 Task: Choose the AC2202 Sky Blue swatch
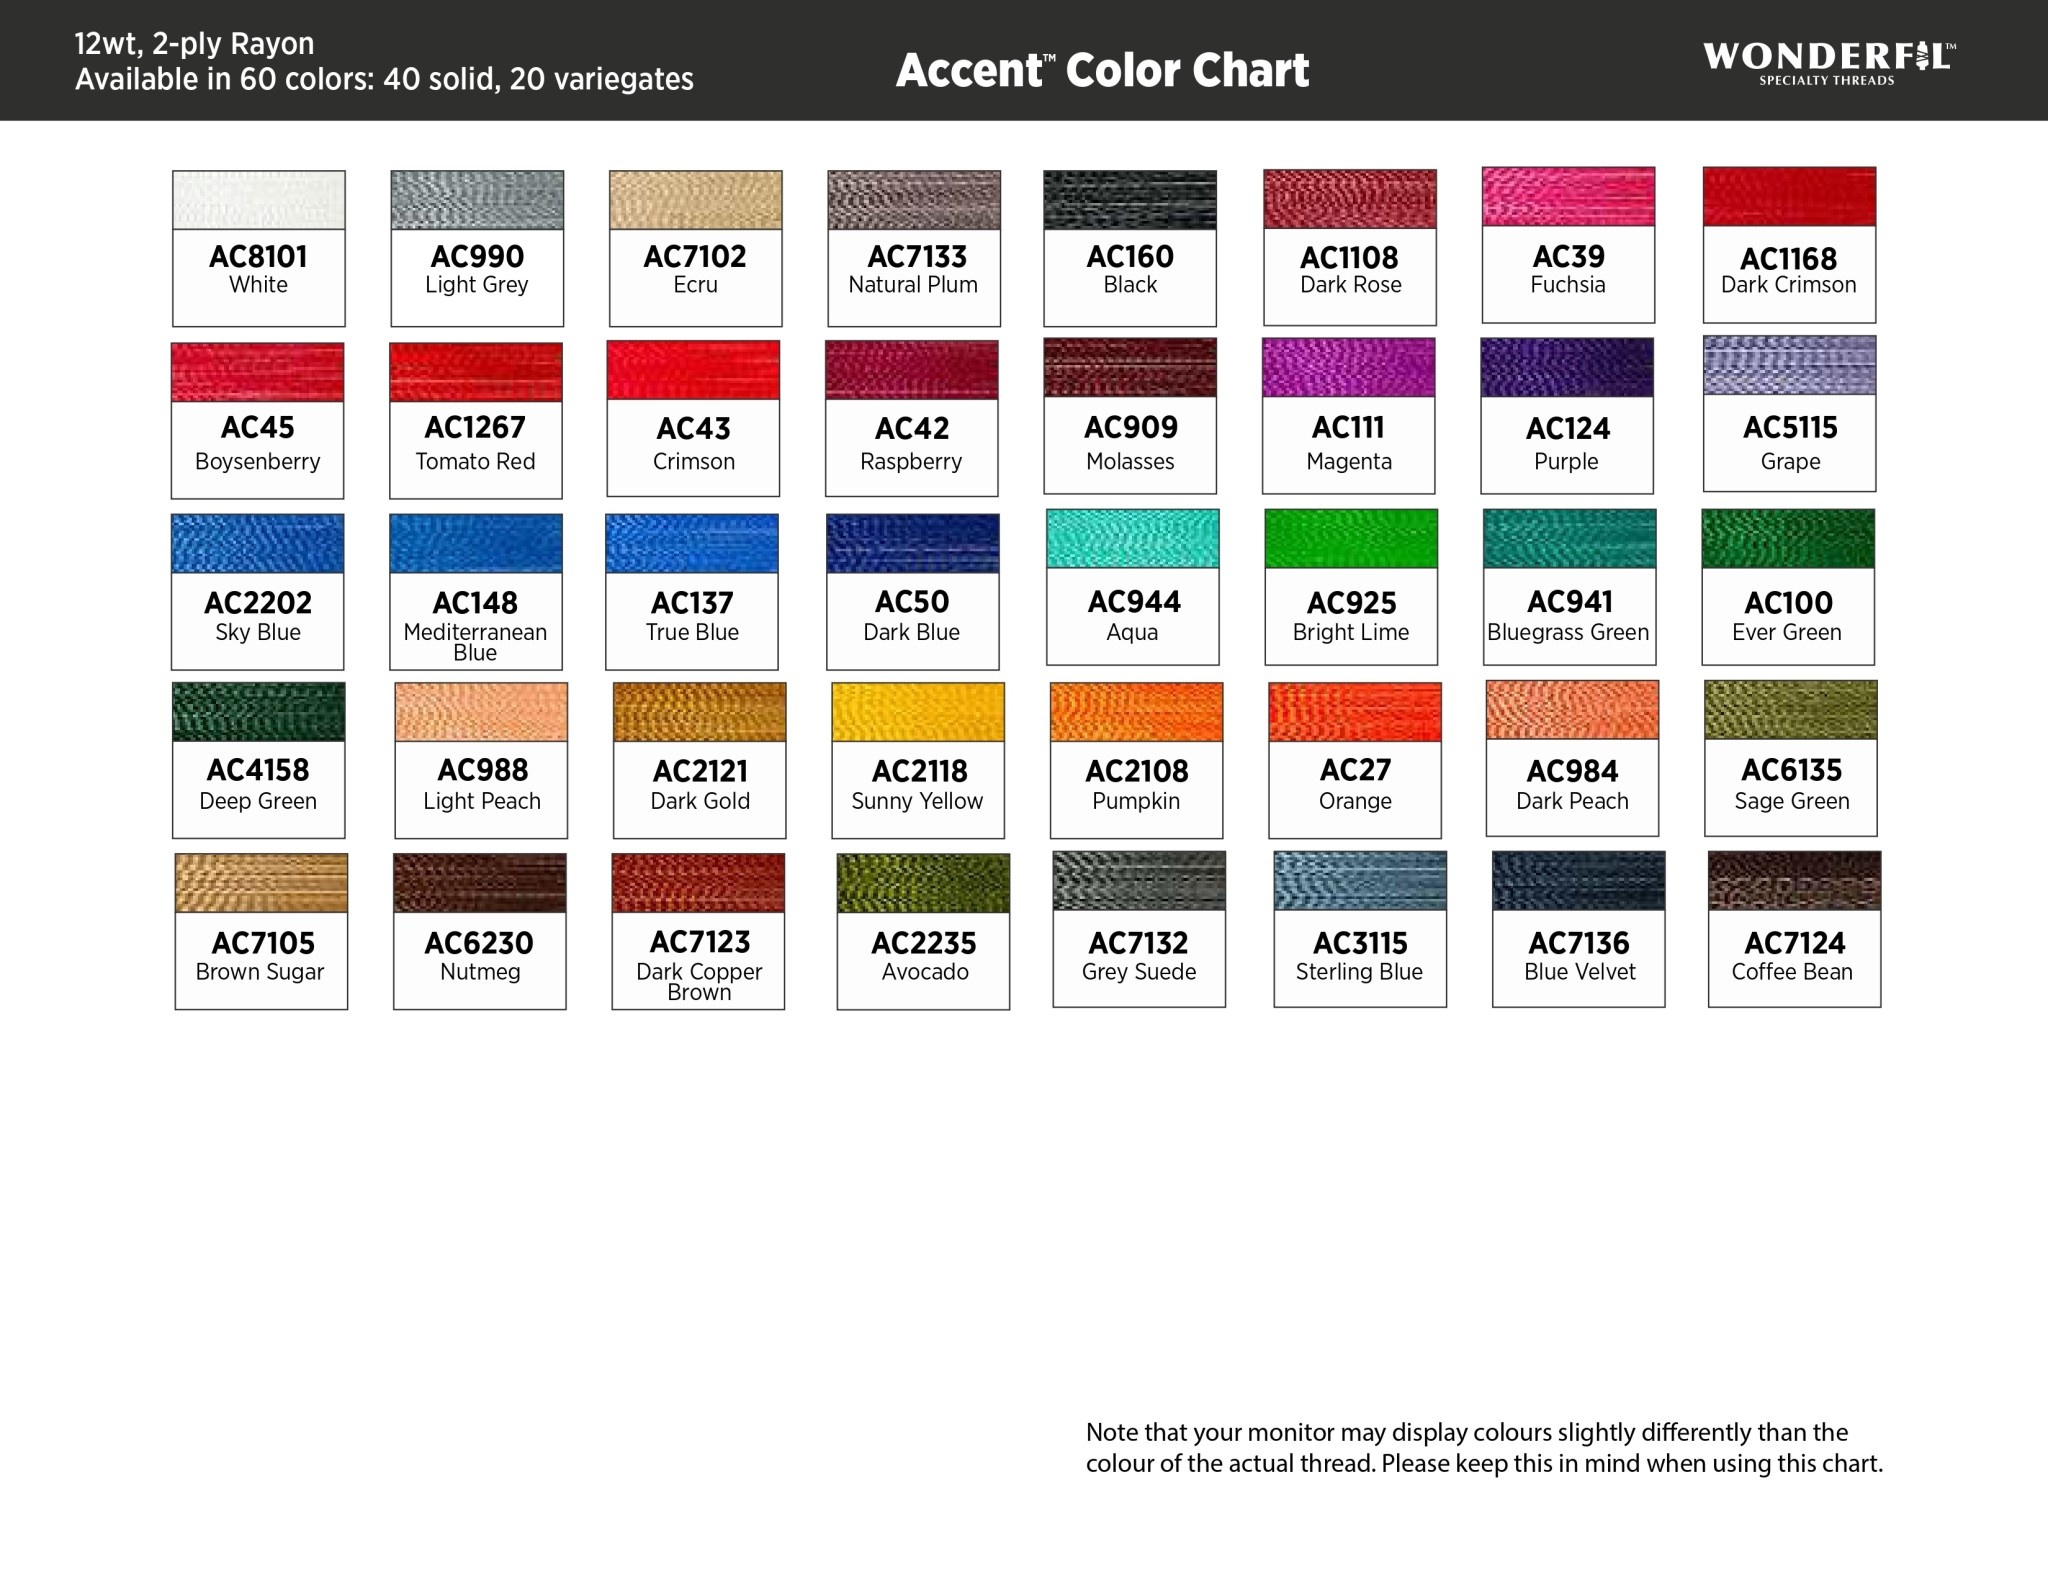pos(258,592)
